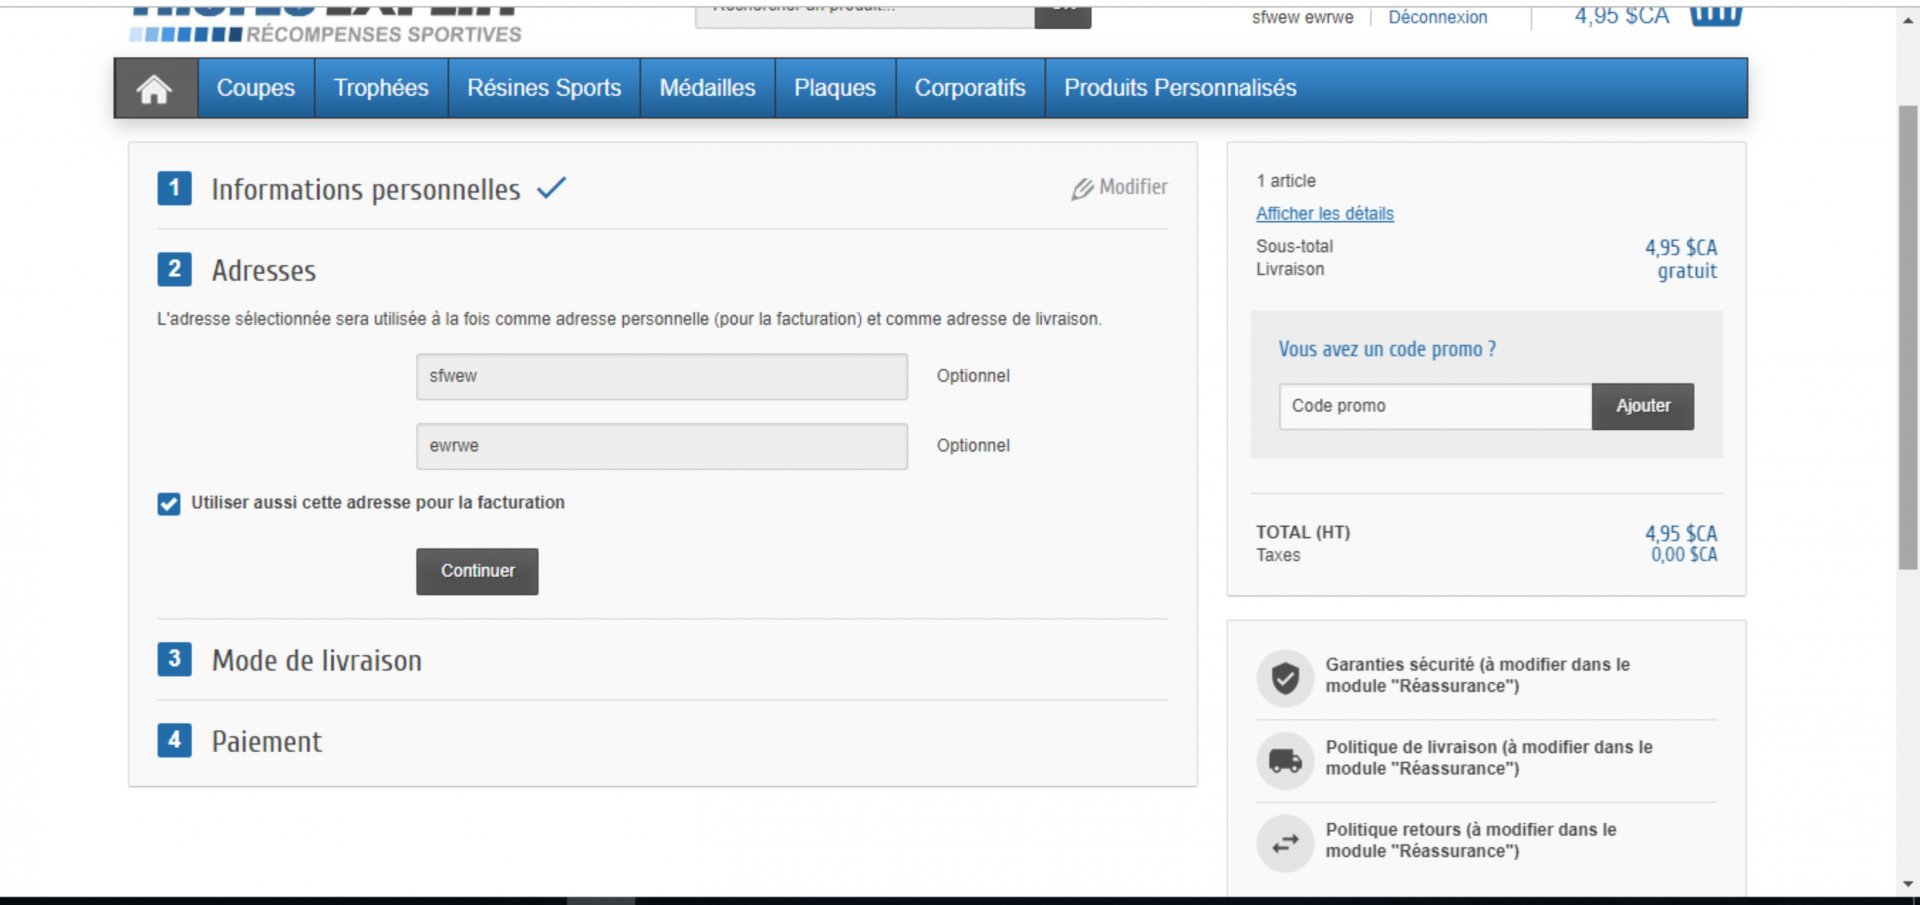
Task: Go to the home page icon
Action: pos(154,89)
